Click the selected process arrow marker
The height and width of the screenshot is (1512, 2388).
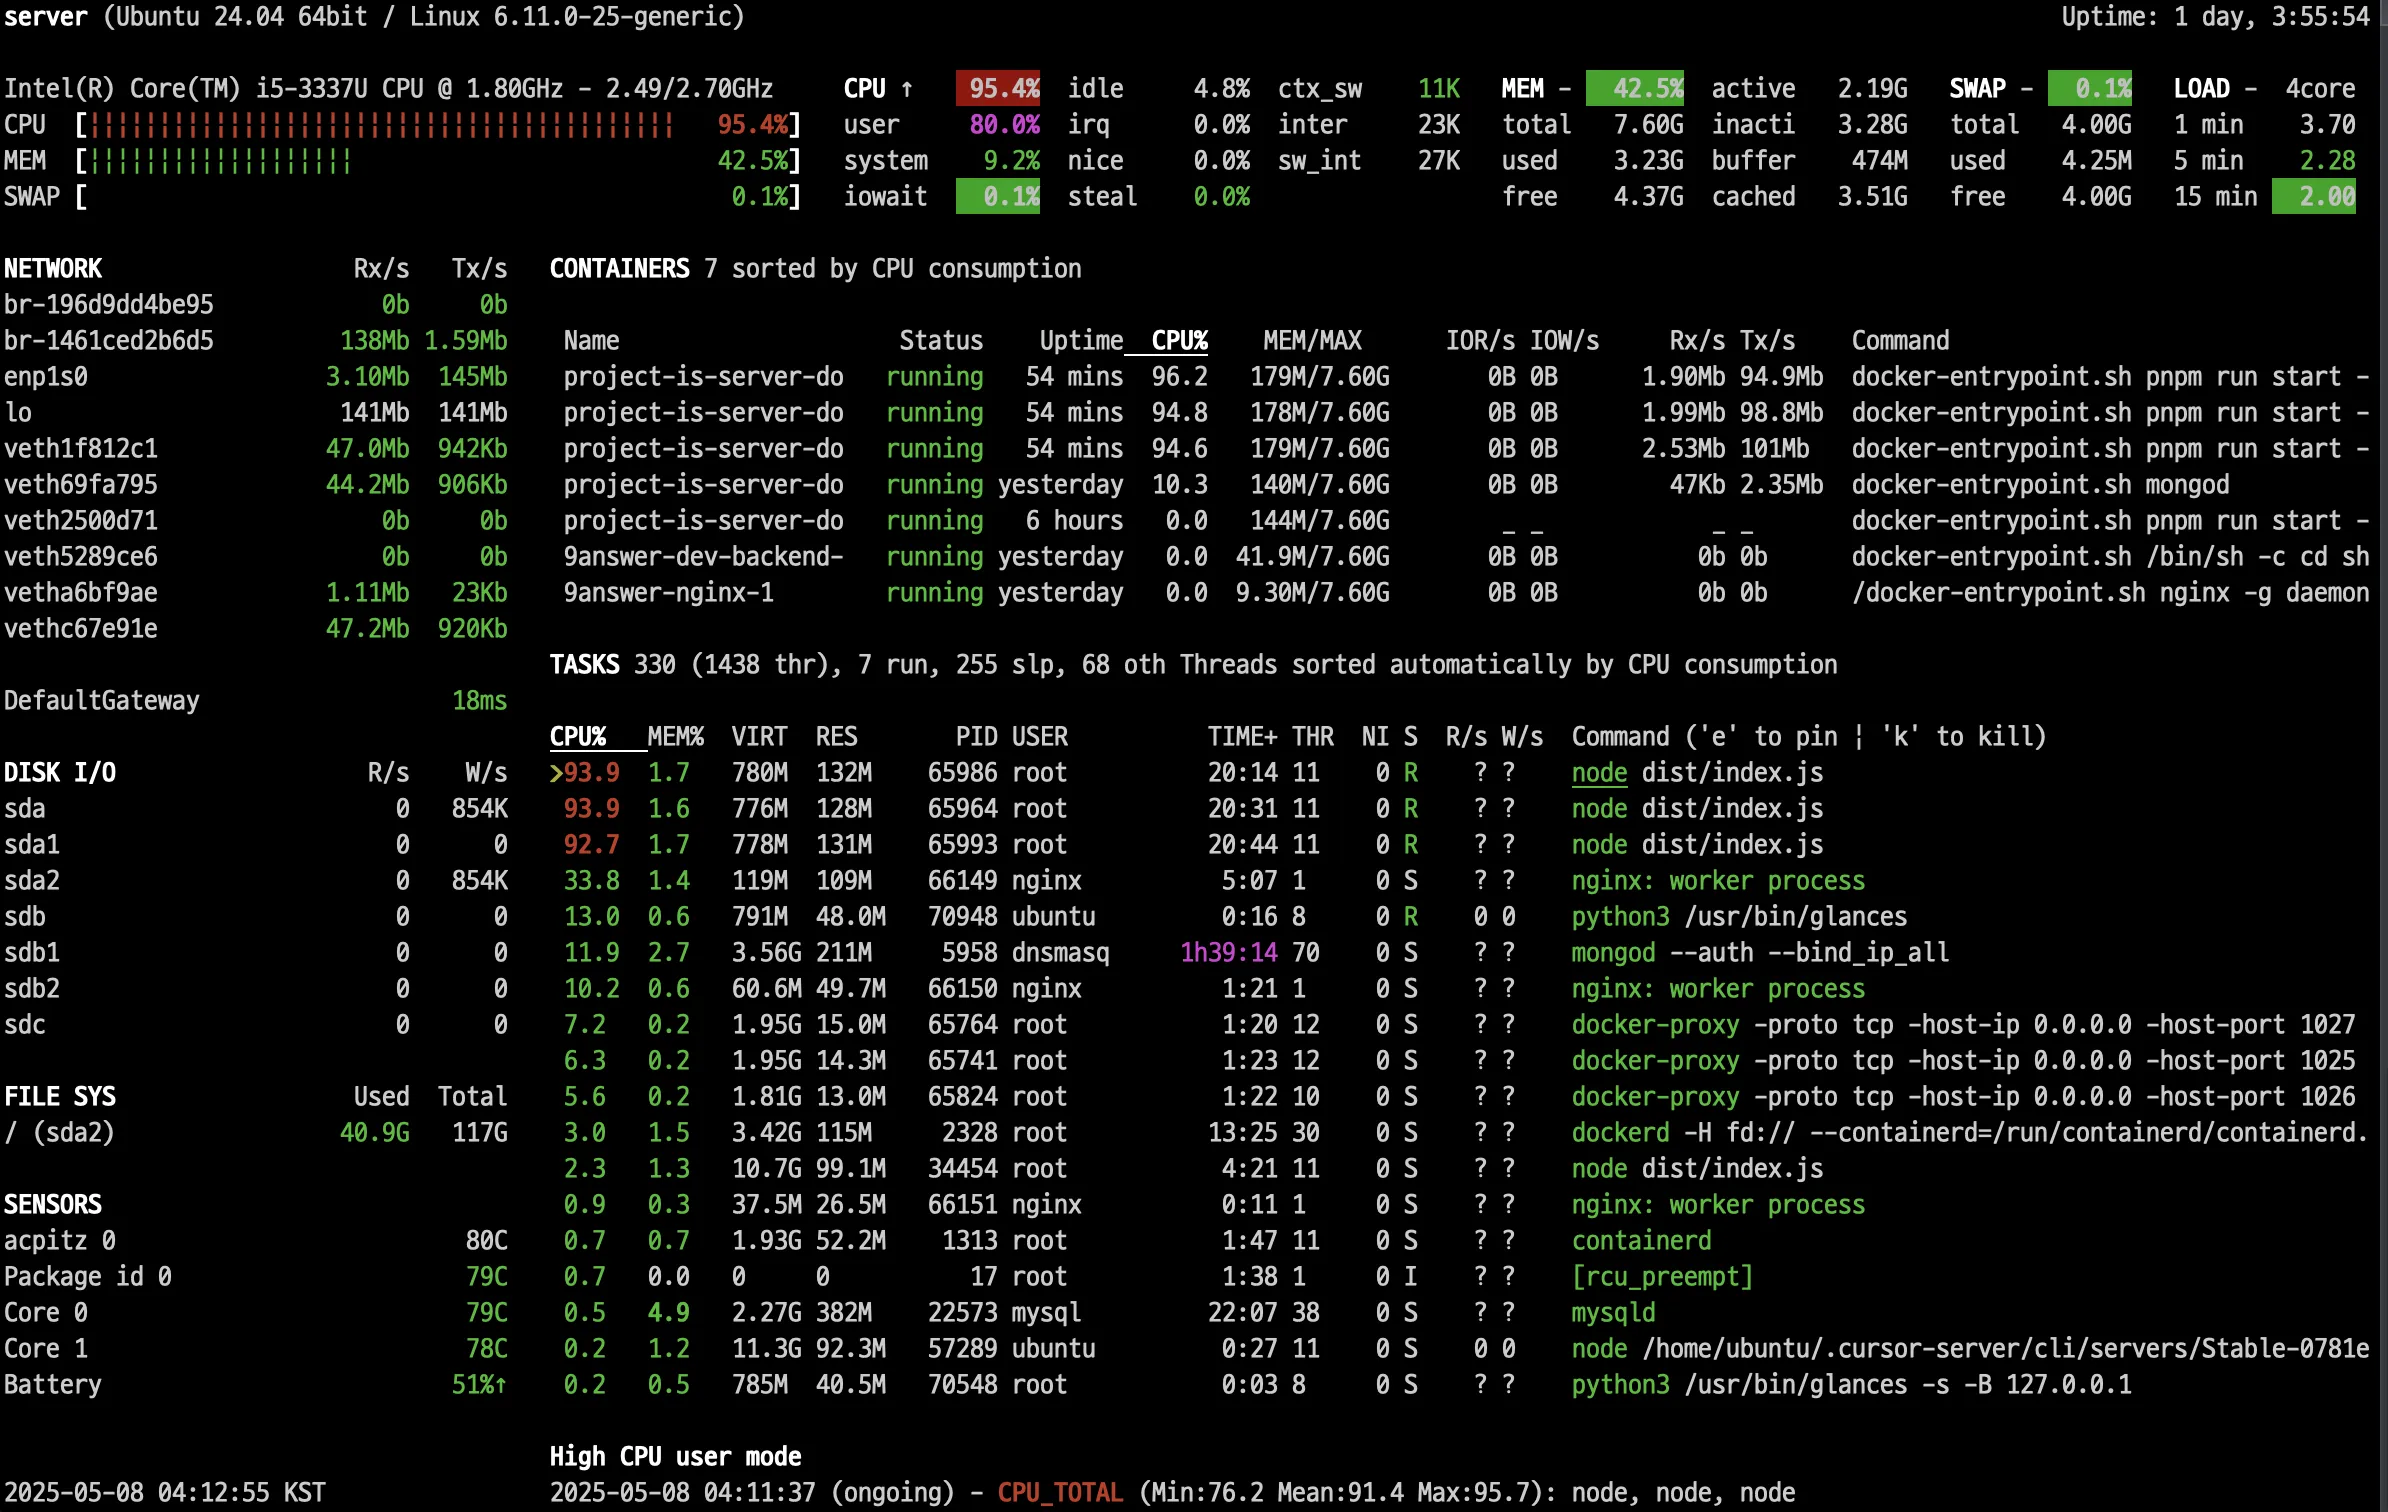[x=556, y=773]
